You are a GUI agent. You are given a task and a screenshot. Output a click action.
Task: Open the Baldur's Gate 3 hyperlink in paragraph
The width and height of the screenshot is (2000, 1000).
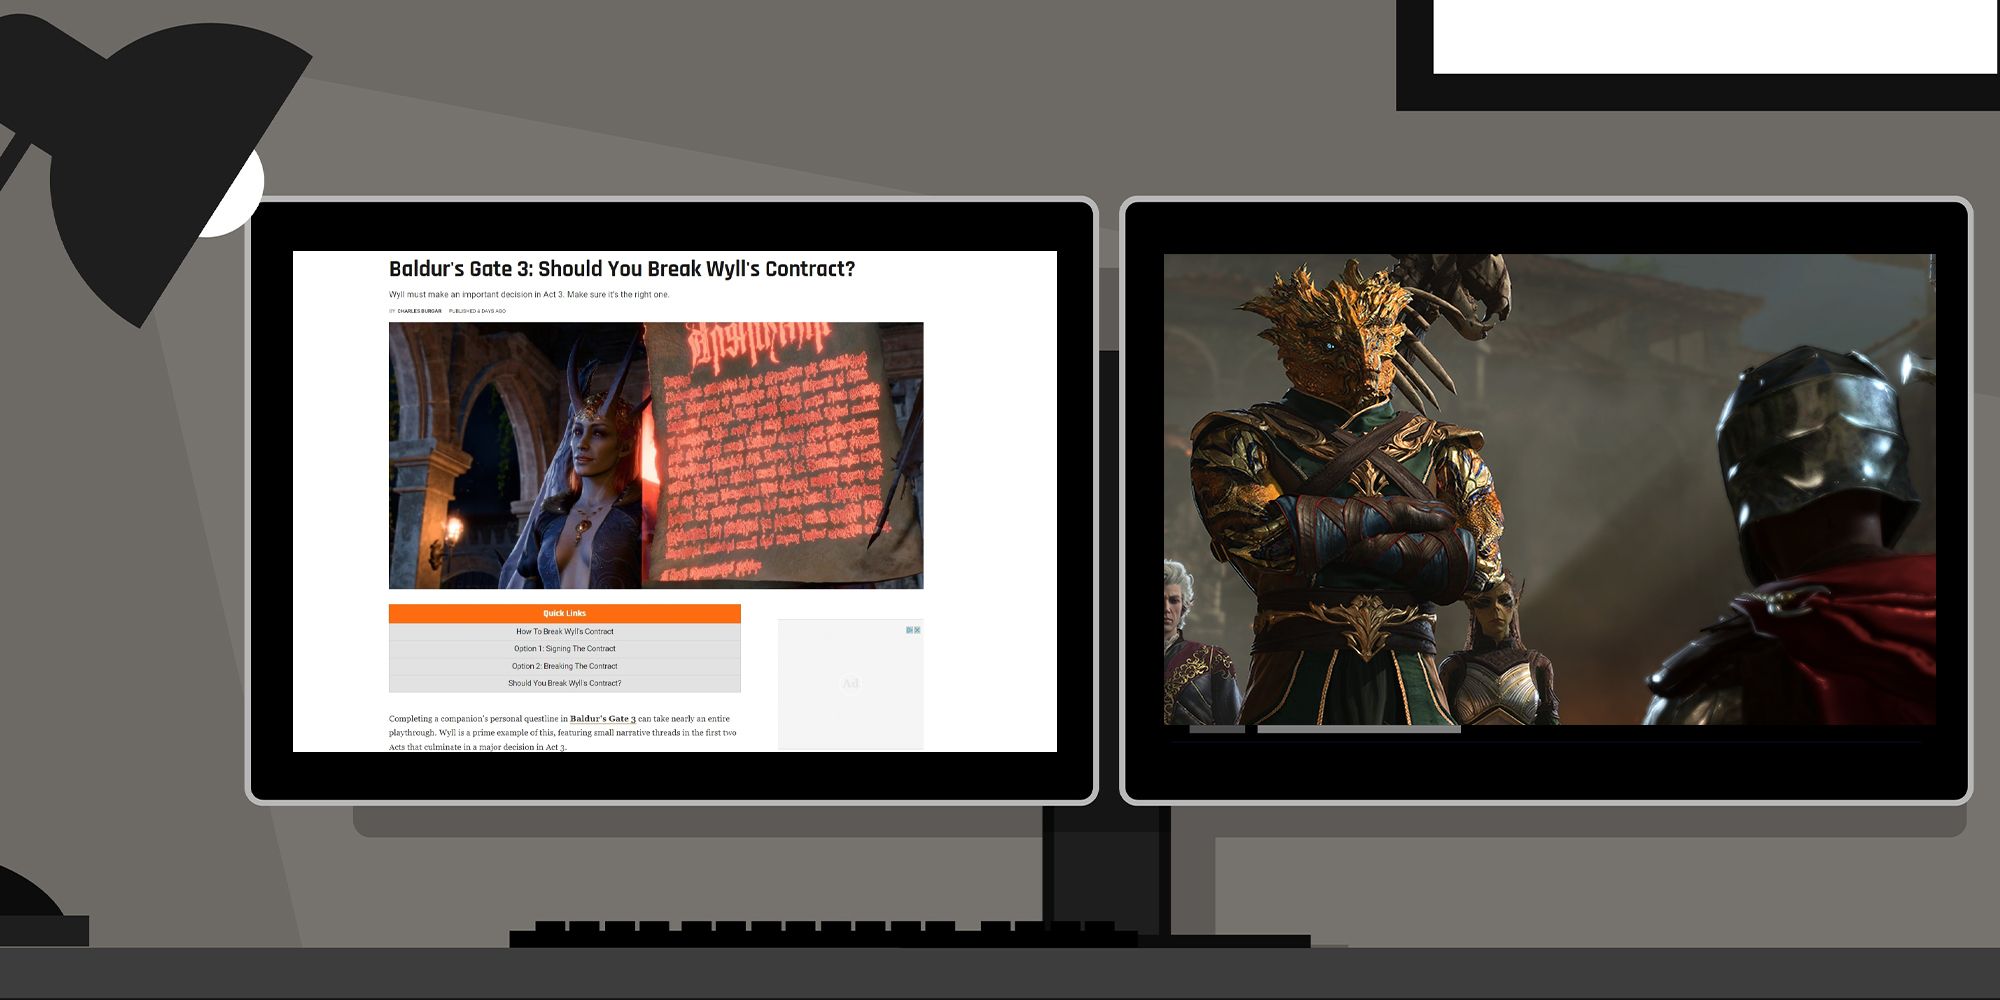pyautogui.click(x=602, y=719)
